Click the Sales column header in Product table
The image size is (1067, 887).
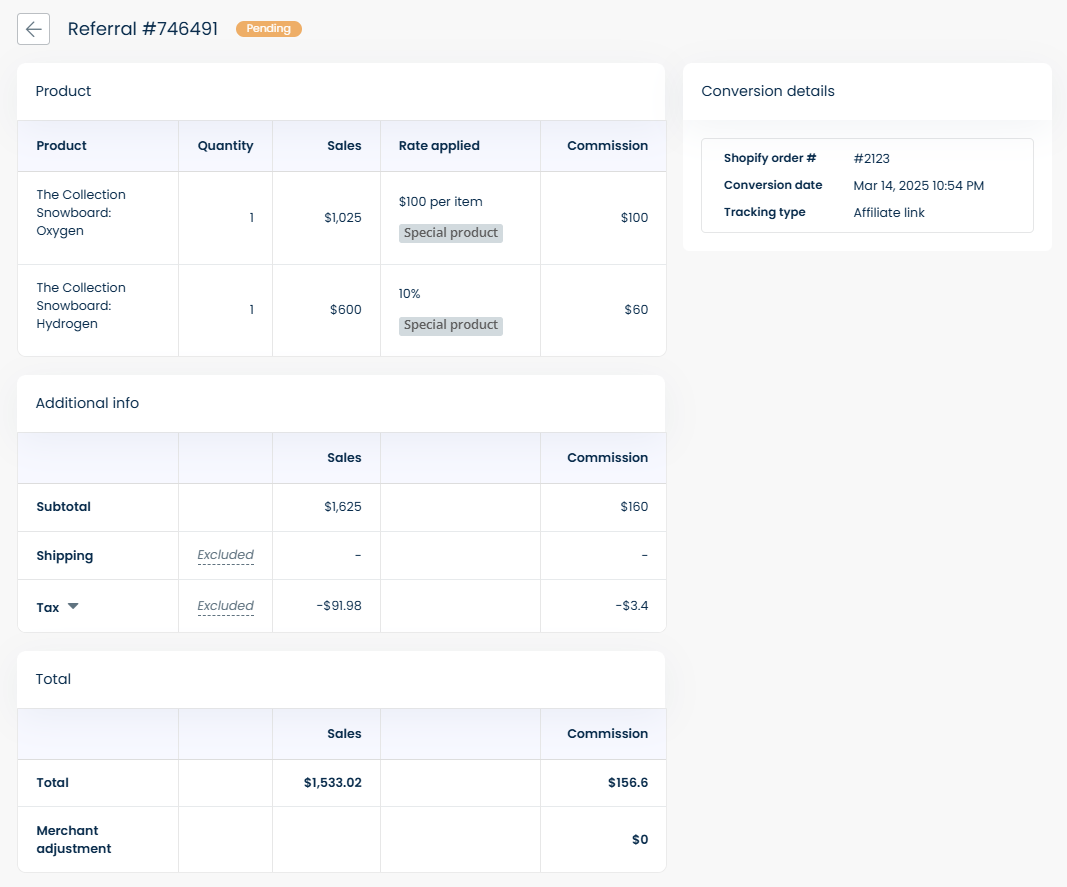click(x=344, y=146)
